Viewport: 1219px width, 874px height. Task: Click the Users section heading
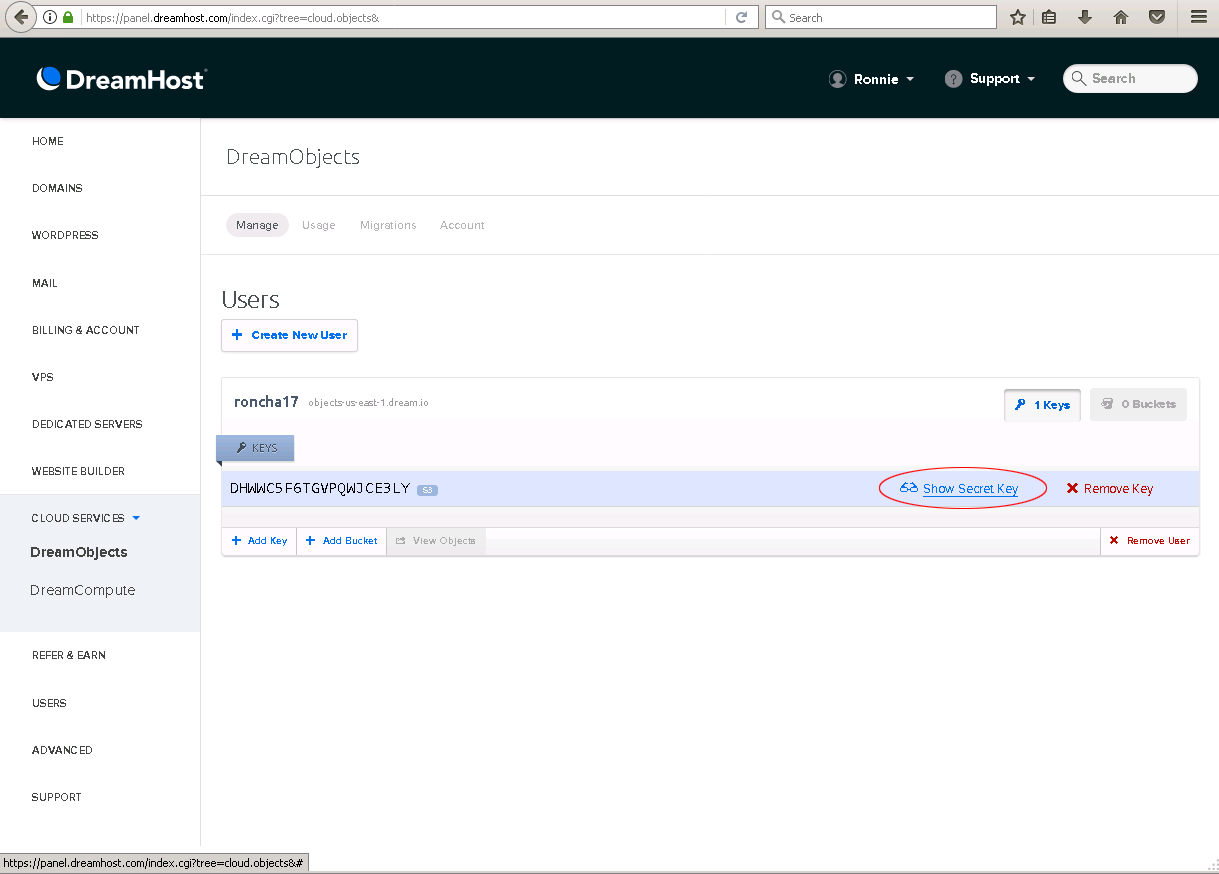[250, 299]
